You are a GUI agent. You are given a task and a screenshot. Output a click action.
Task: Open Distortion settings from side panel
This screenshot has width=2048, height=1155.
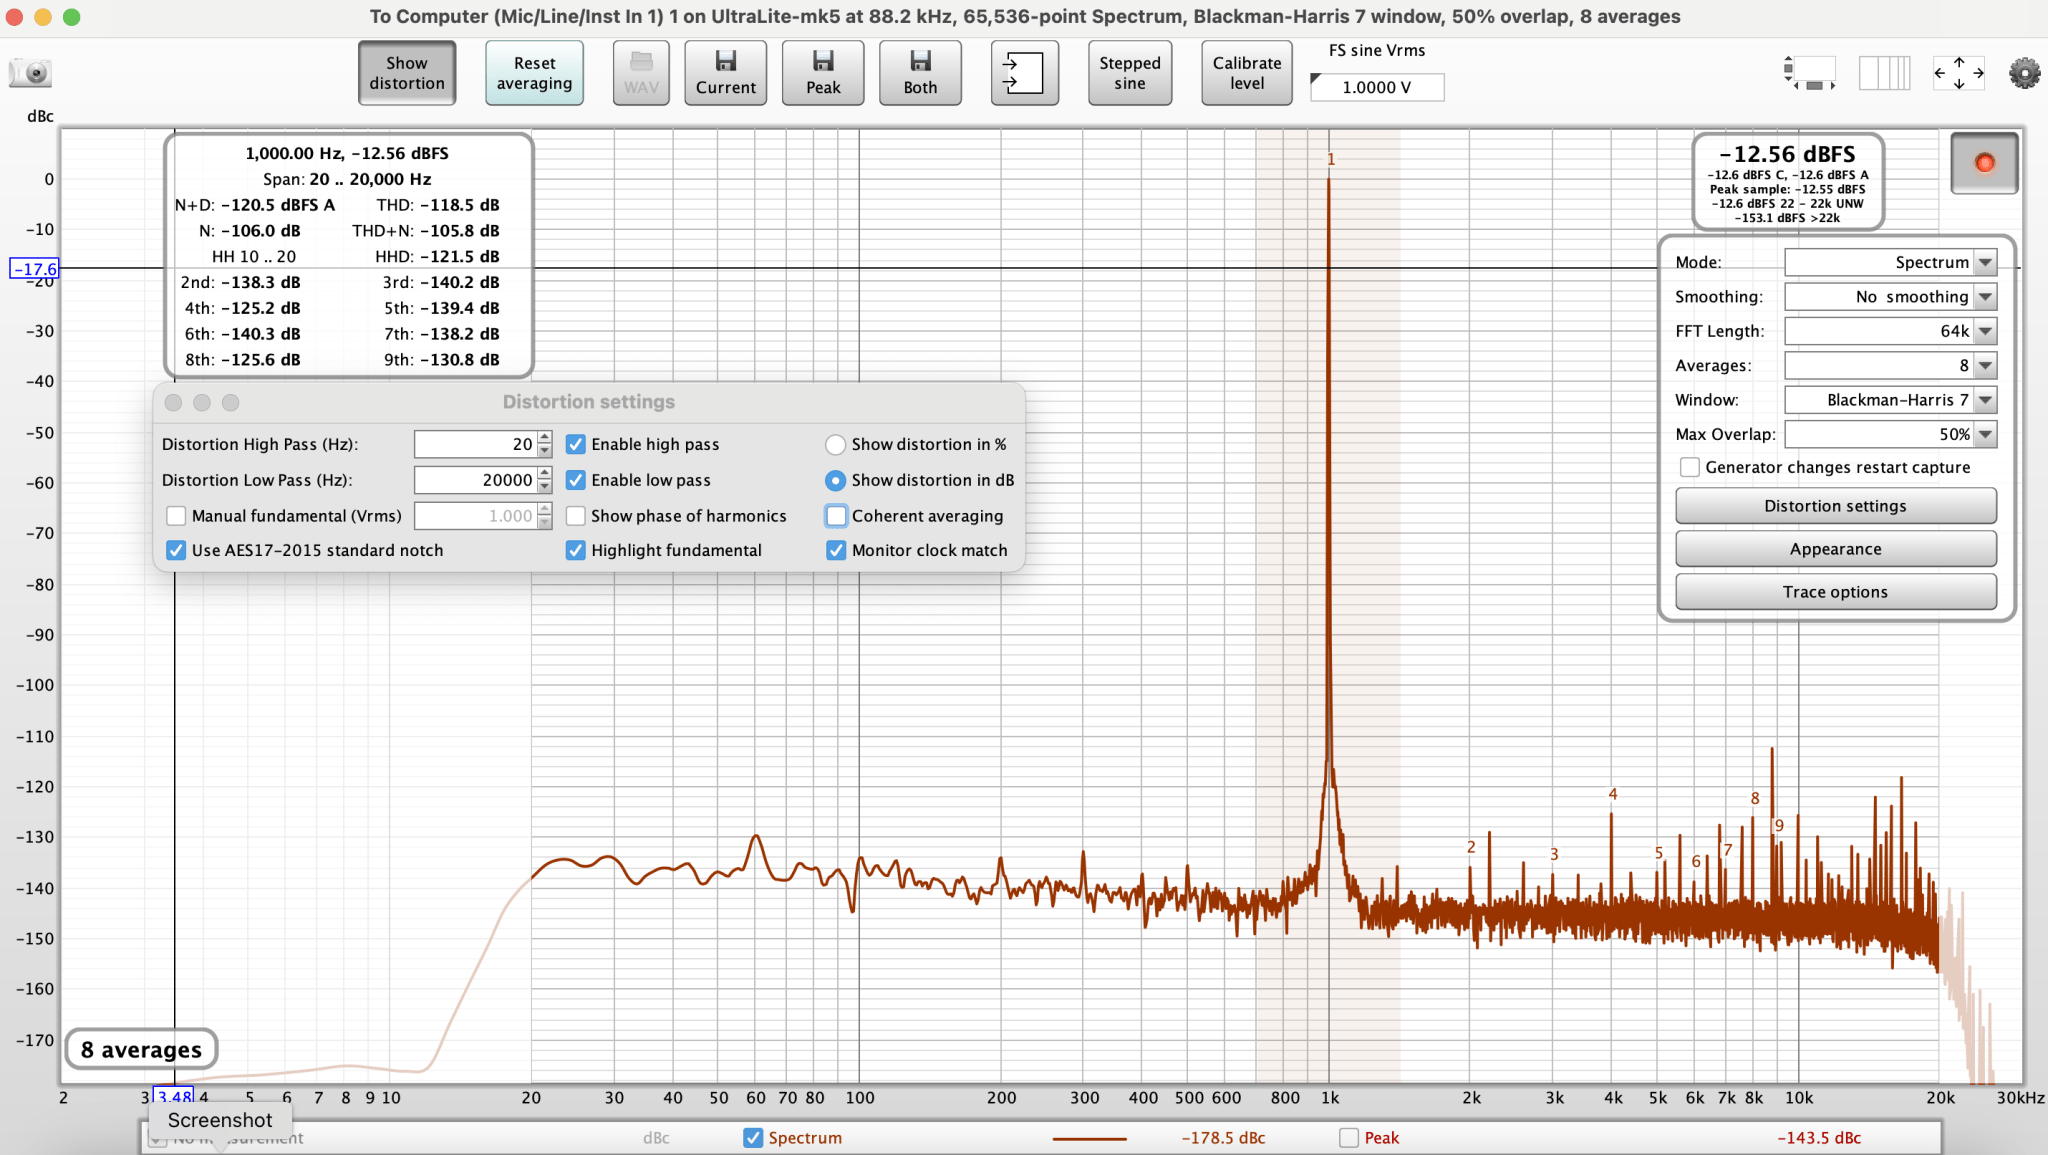1835,506
